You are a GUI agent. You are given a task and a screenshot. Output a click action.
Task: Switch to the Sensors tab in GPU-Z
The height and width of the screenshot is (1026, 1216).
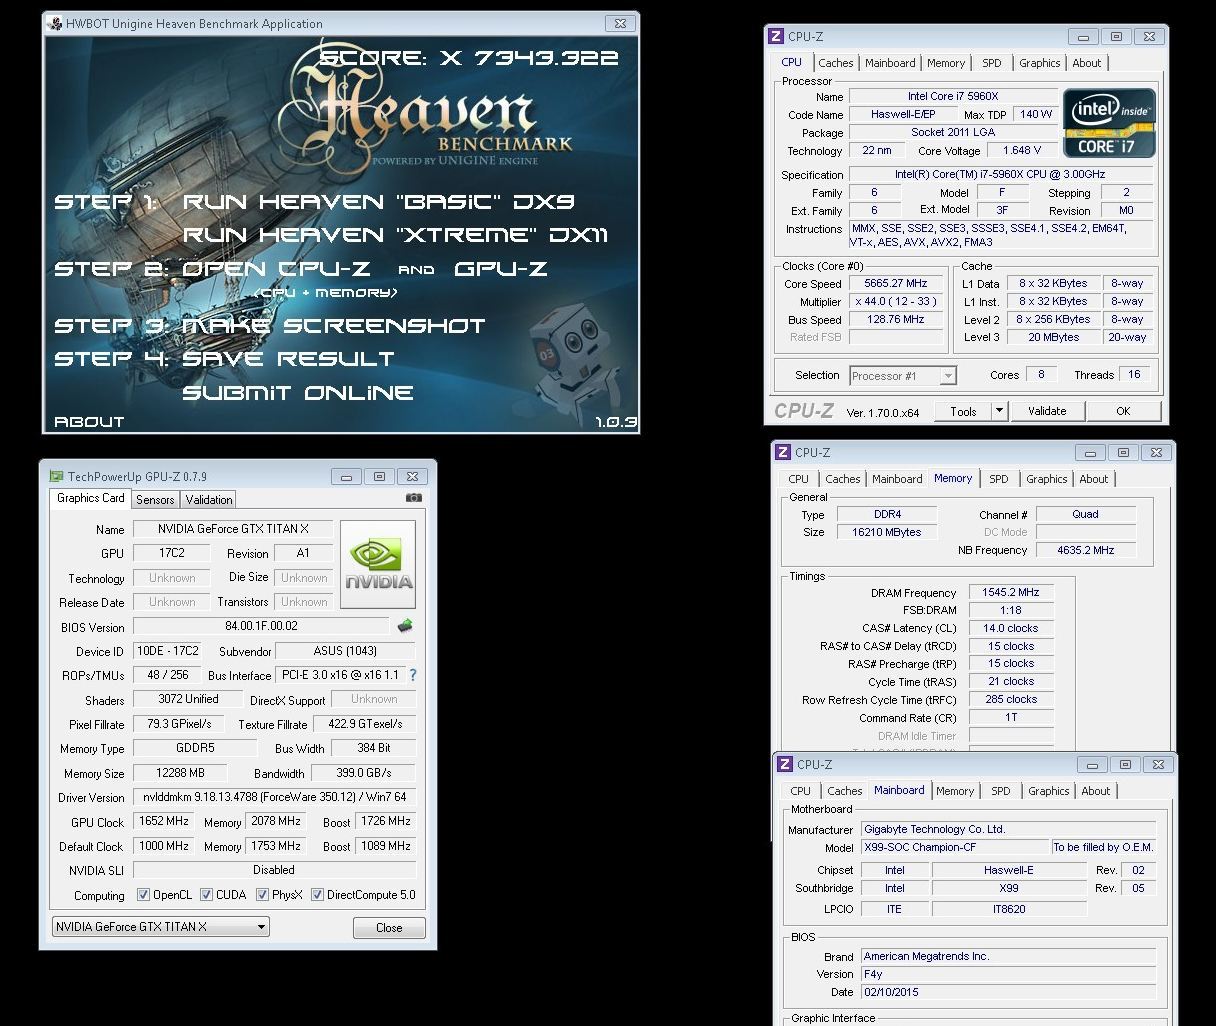[155, 499]
